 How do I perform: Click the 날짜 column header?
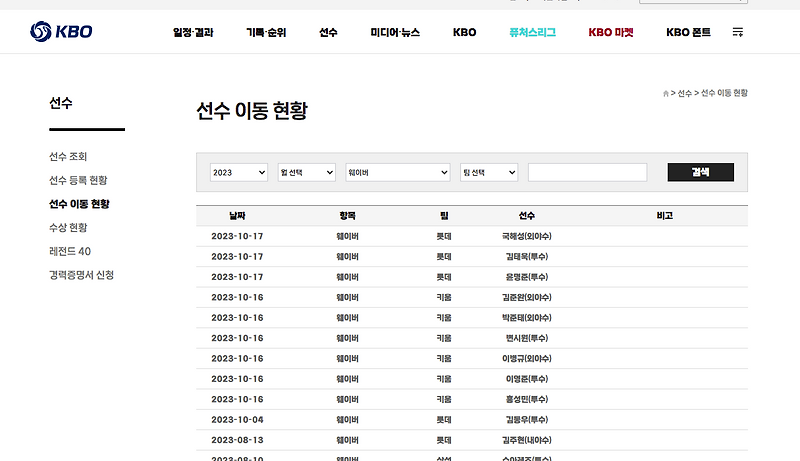pyautogui.click(x=237, y=216)
